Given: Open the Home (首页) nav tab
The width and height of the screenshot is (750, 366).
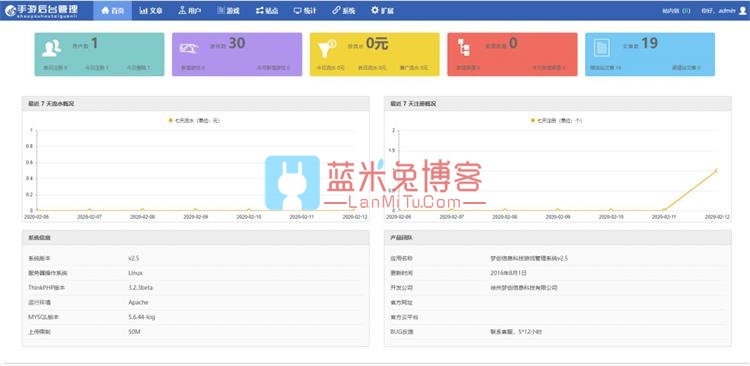Looking at the screenshot, I should (112, 11).
